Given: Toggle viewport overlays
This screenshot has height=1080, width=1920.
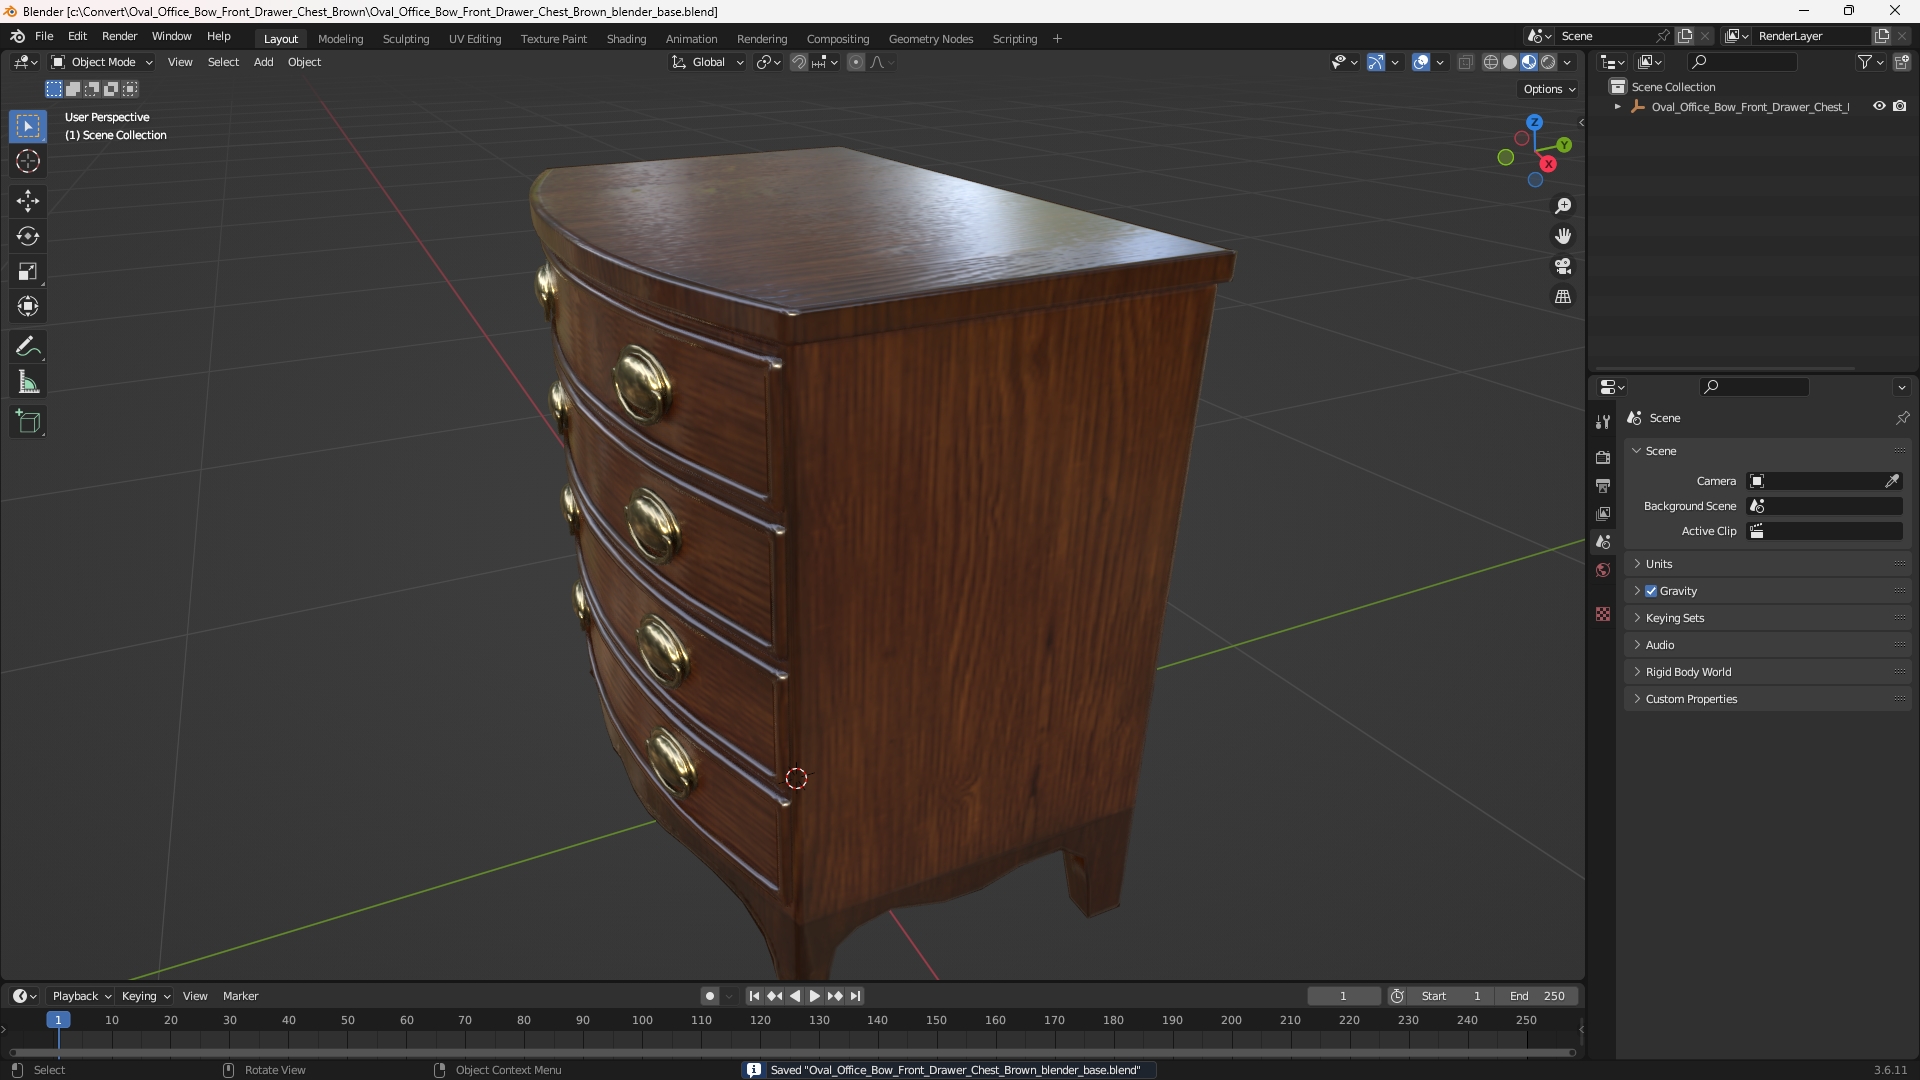Looking at the screenshot, I should click(1421, 62).
